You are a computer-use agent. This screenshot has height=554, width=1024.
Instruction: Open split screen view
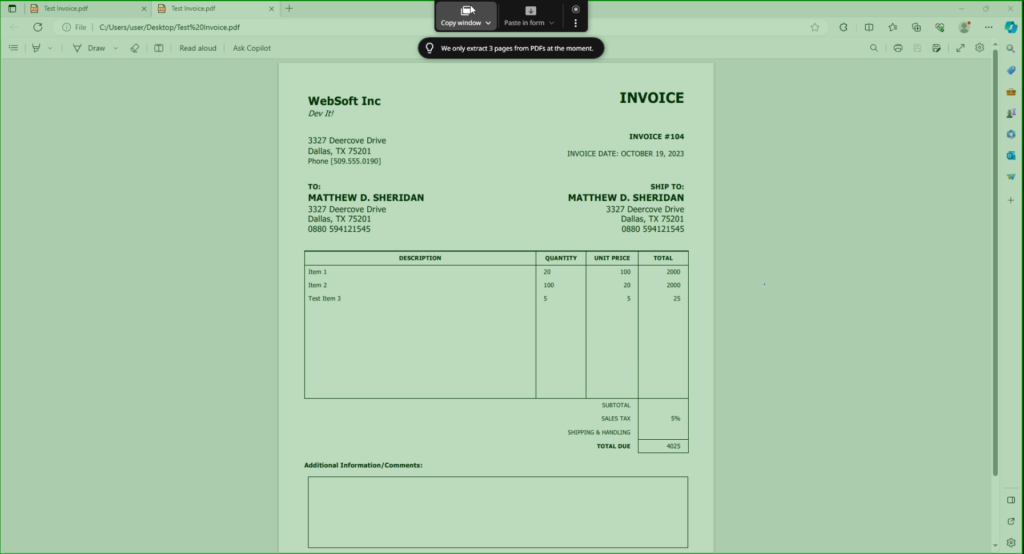click(x=869, y=27)
